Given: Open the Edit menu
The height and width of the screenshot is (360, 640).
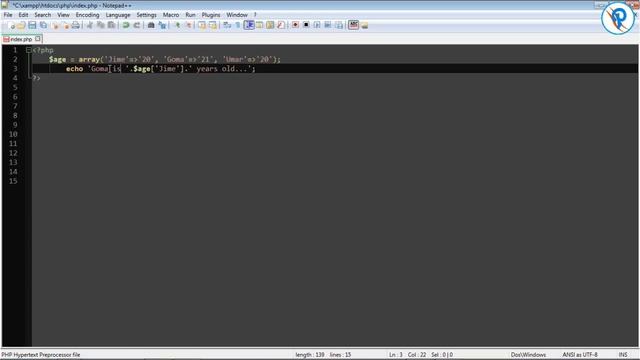Looking at the screenshot, I should click(x=23, y=15).
